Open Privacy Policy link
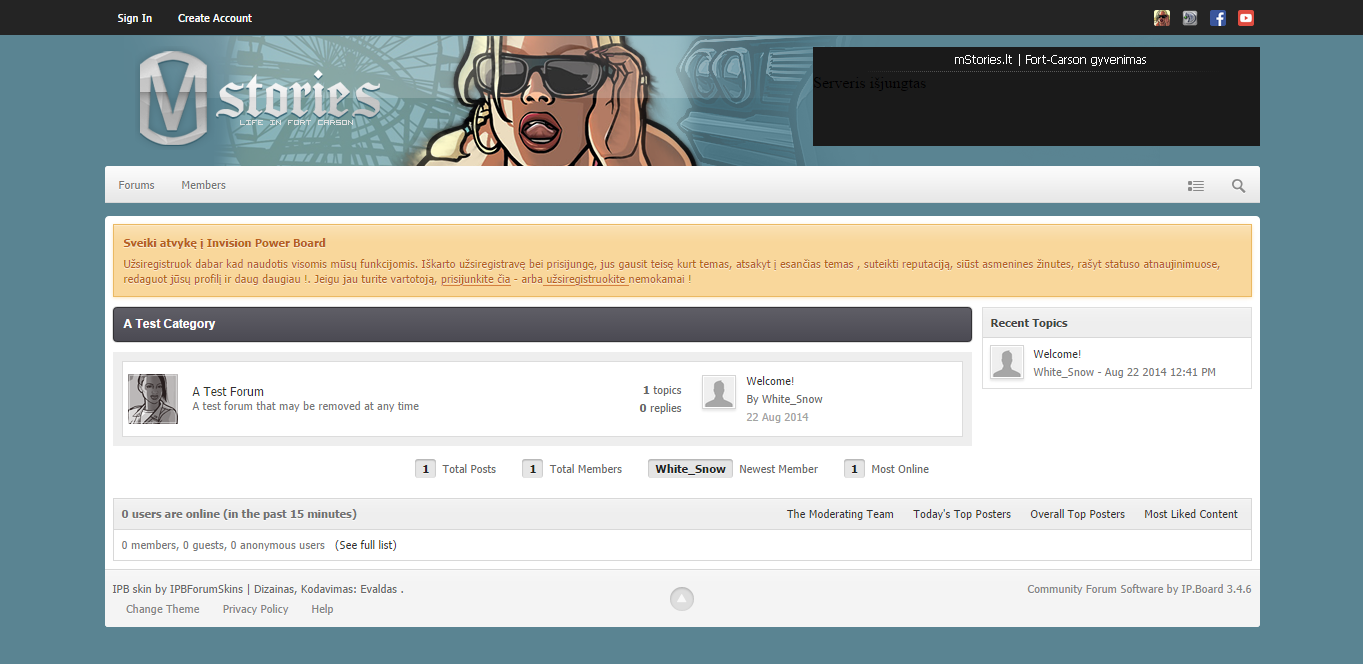1363x664 pixels. point(255,609)
